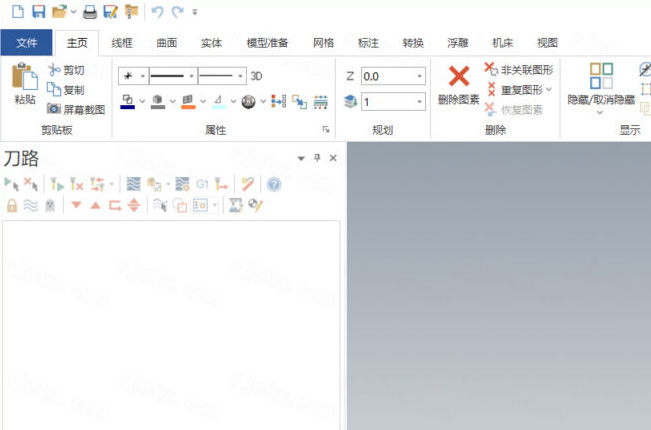Click the regenerate dirty operations icon

76,184
